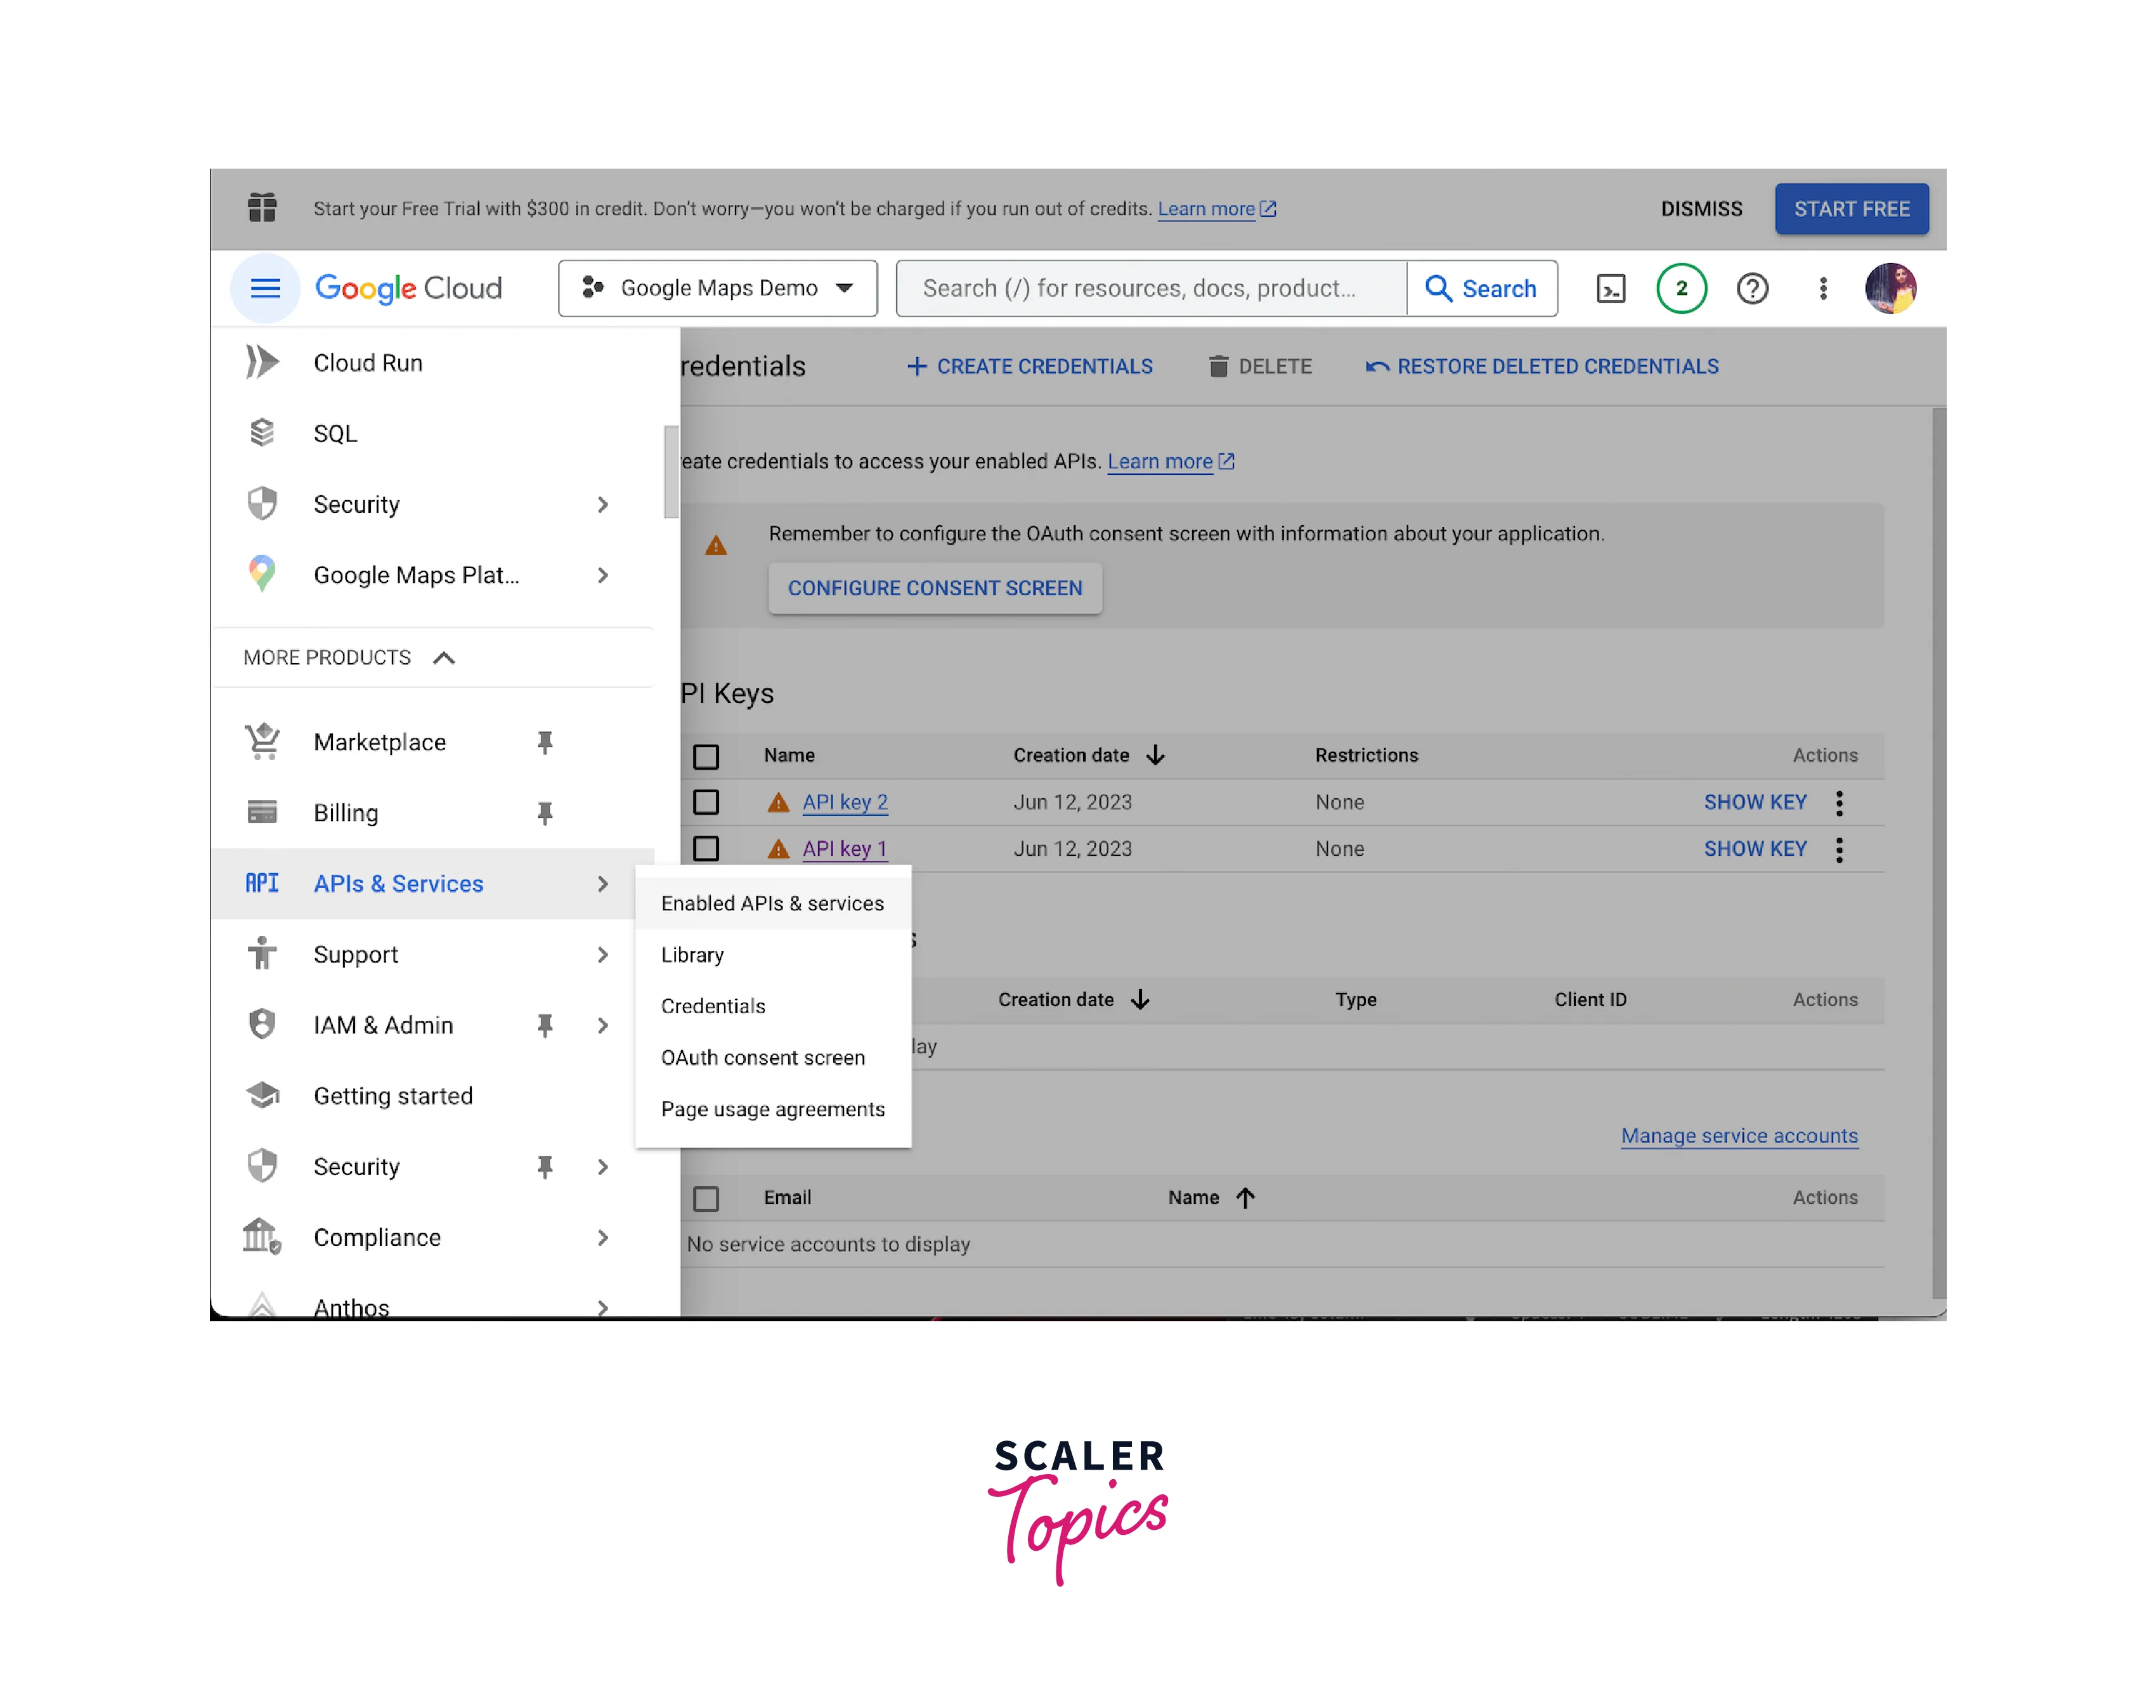Toggle the top credentials table checkbox

tap(710, 754)
